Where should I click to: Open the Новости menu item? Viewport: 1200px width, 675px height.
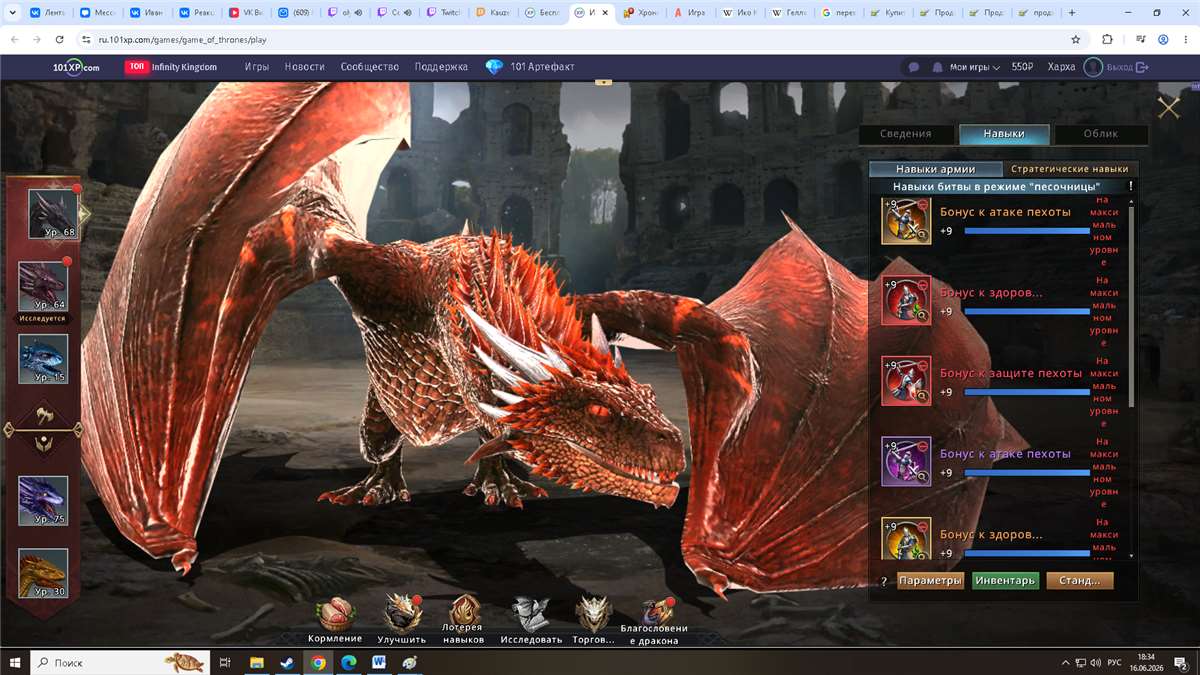pos(304,67)
